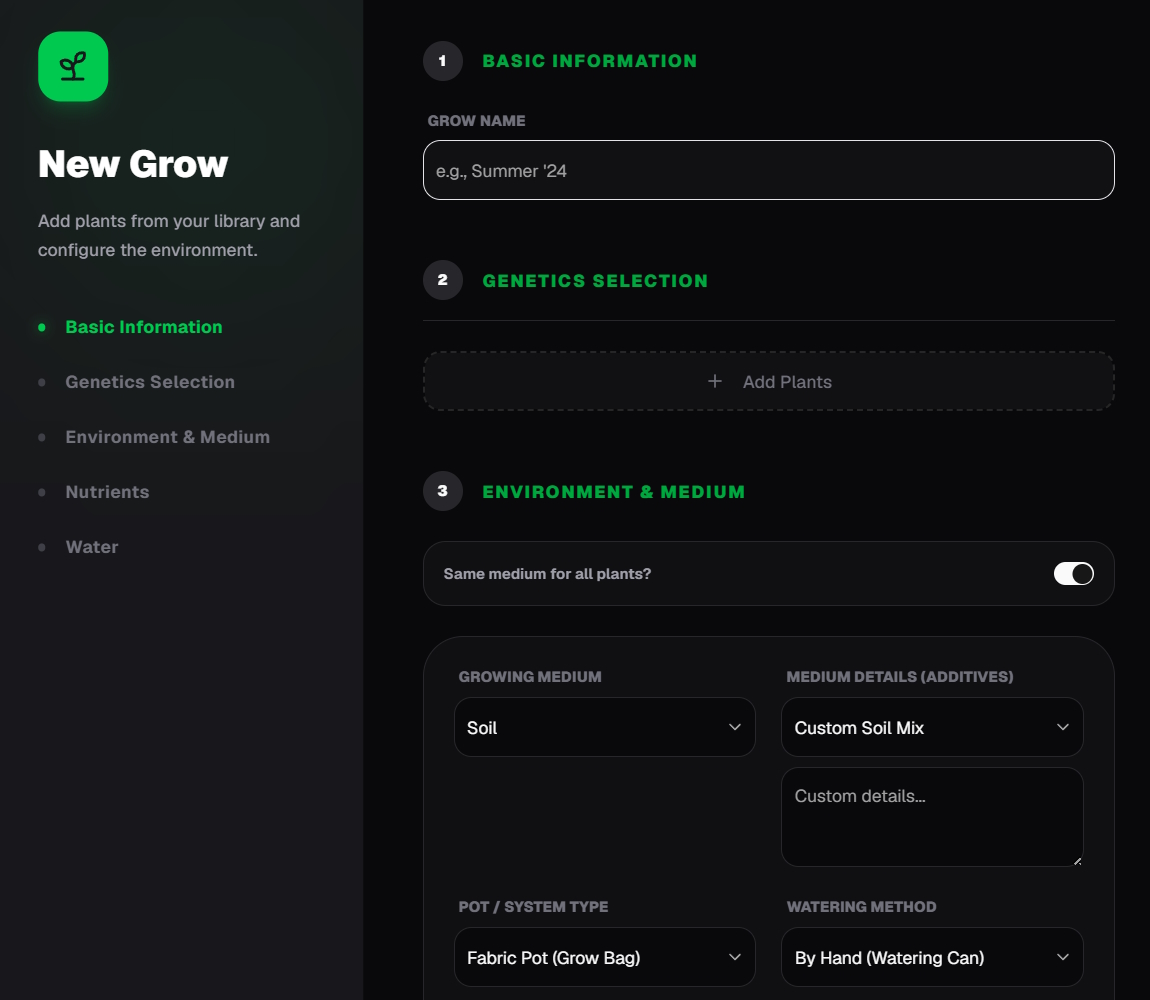Image resolution: width=1150 pixels, height=1000 pixels.
Task: Click the green sprout app logo
Action: (x=73, y=66)
